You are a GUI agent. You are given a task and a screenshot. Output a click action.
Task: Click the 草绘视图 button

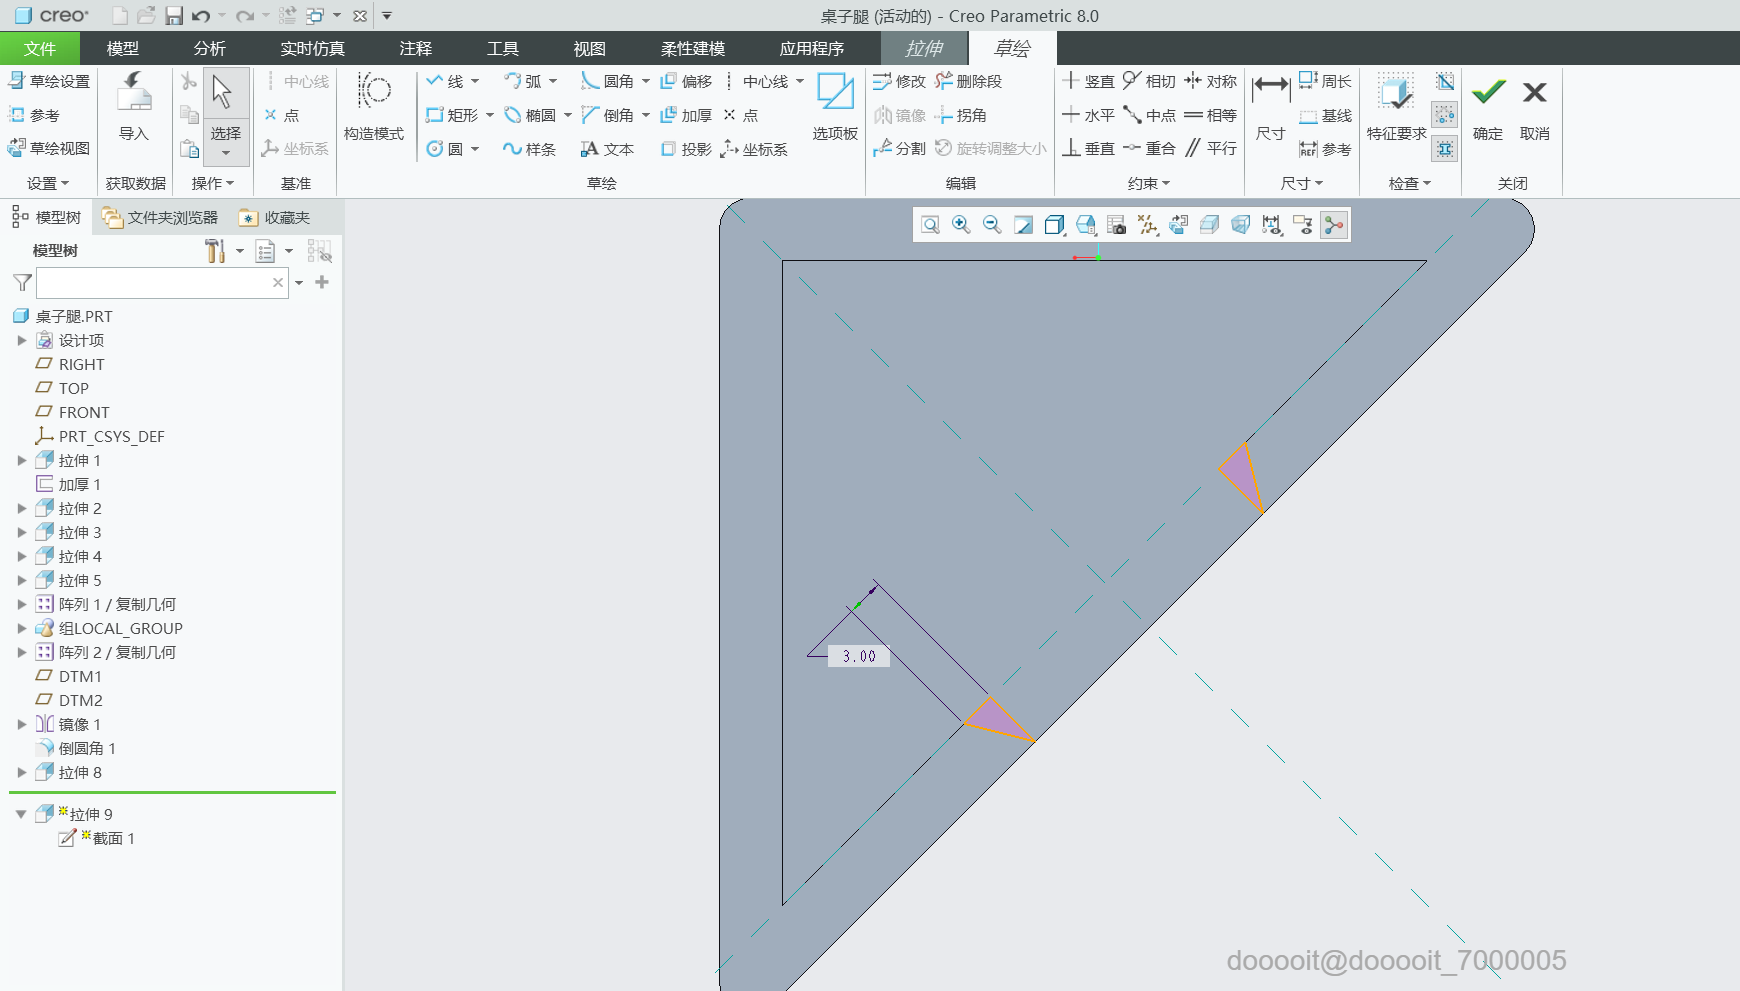(49, 148)
